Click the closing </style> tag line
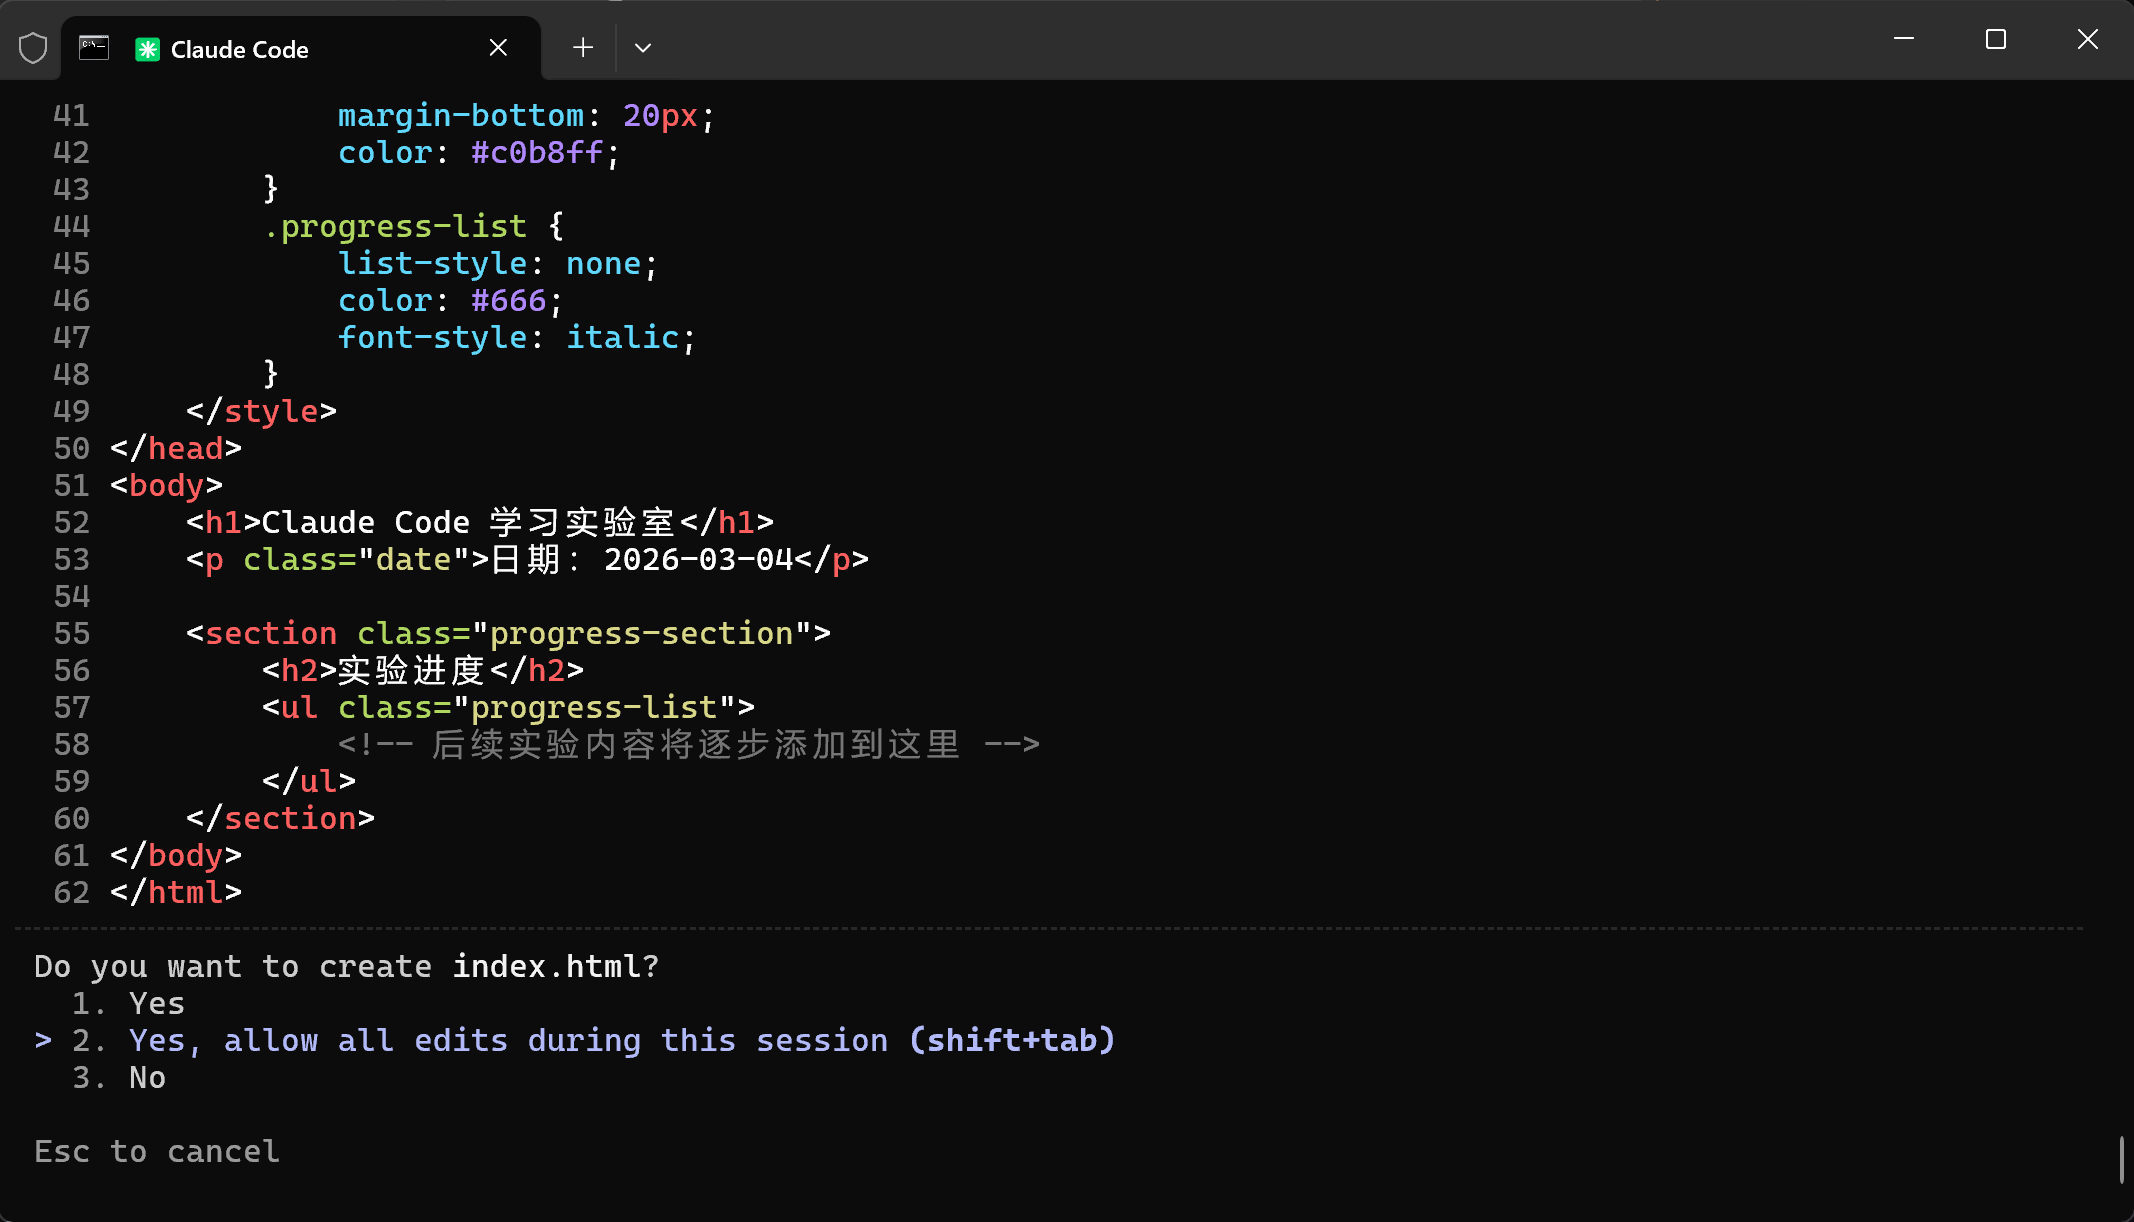This screenshot has height=1222, width=2134. pyautogui.click(x=262, y=411)
